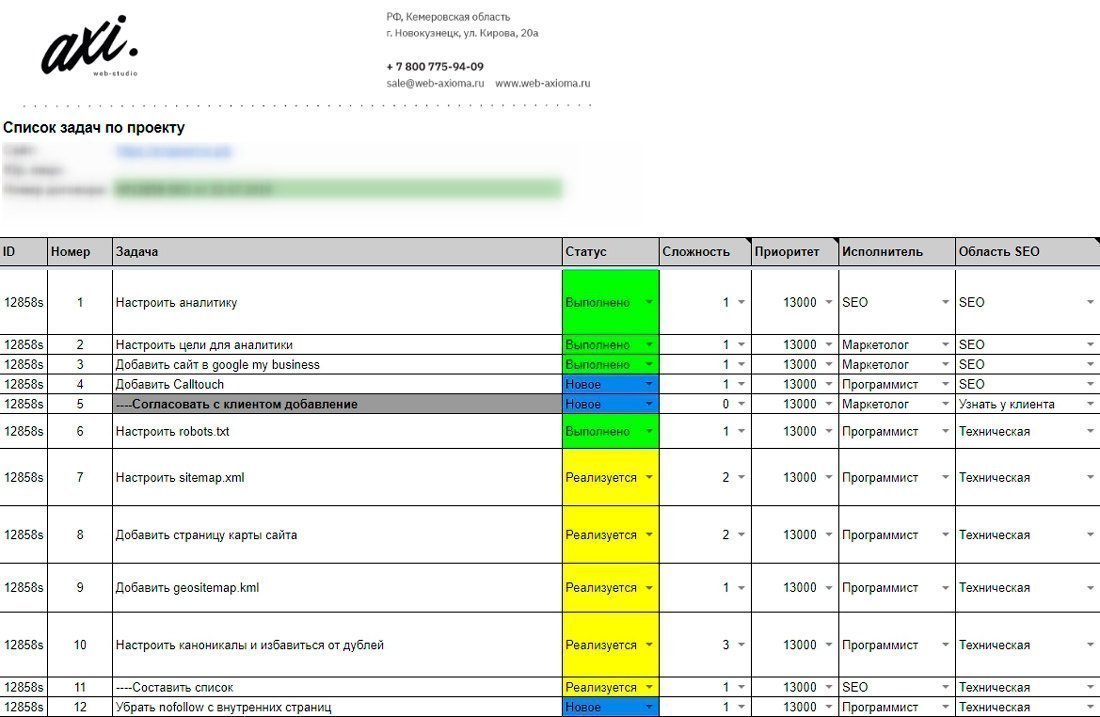Select the blue Новое cell for nofollow task
1100x717 pixels.
[x=598, y=707]
